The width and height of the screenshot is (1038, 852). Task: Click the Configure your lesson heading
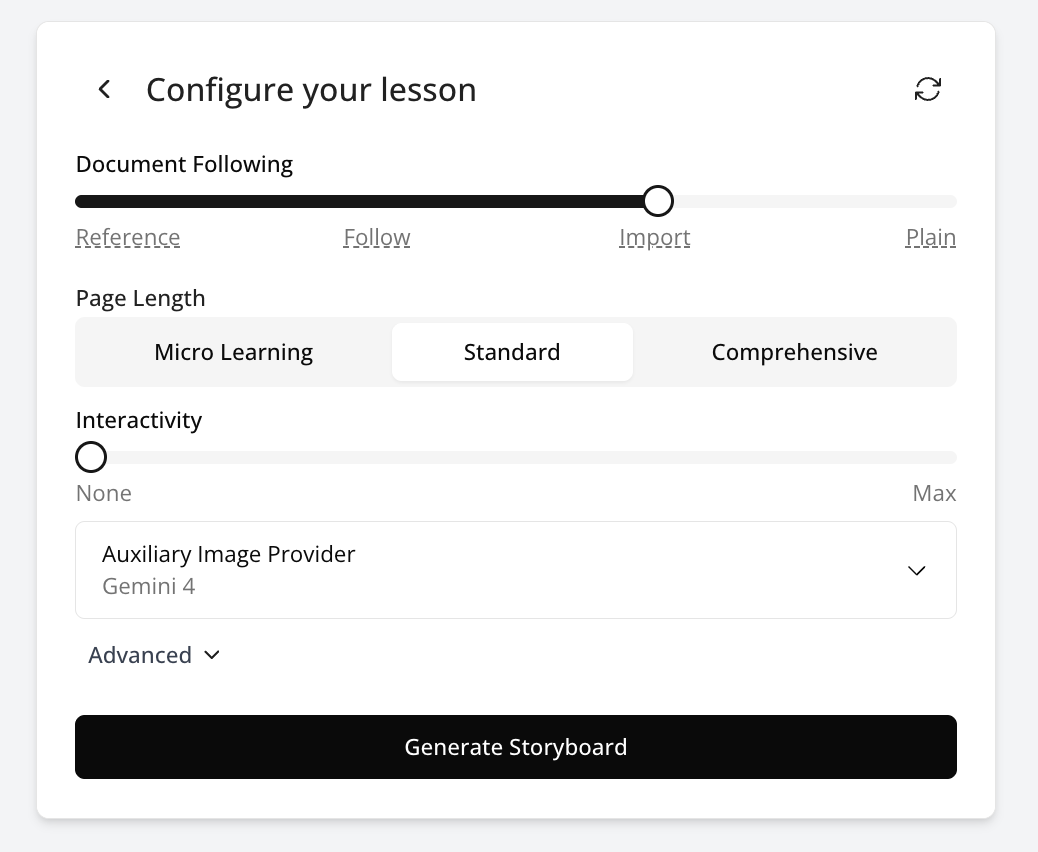point(311,90)
